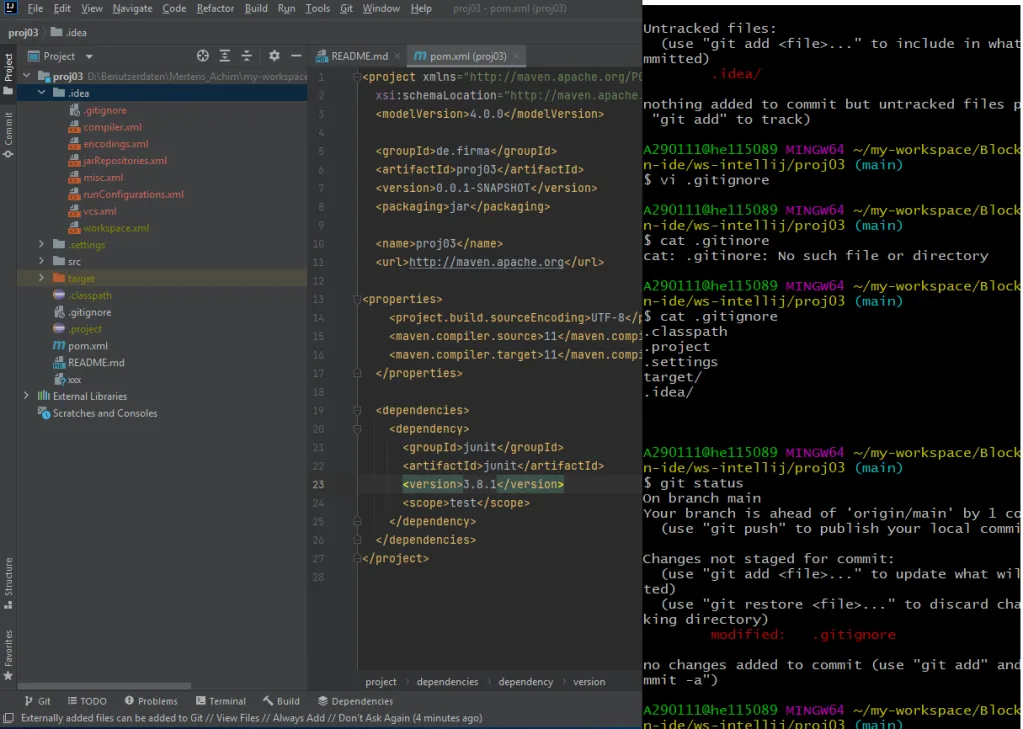This screenshot has width=1023, height=729.
Task: Expand External Libraries node
Action: (27, 396)
